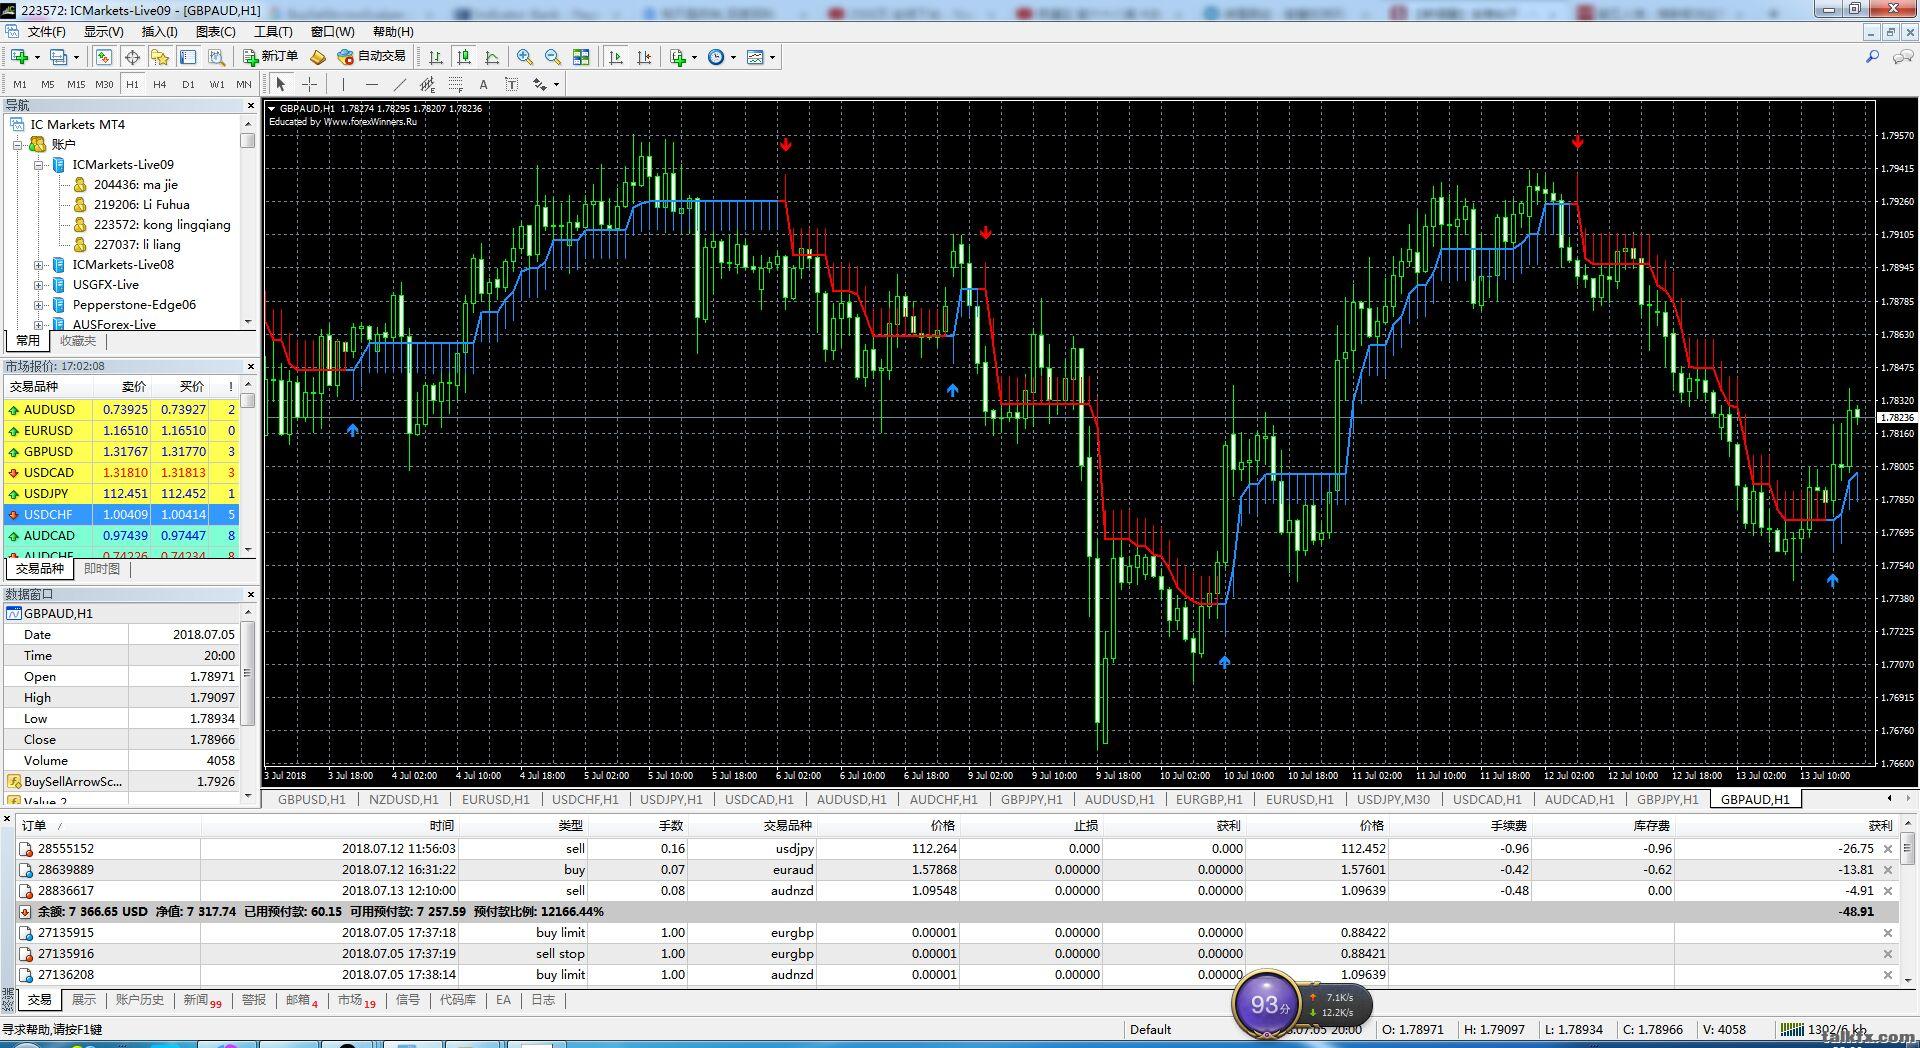
Task: Toggle the Navigator panel star-folder icon
Action: [x=159, y=57]
